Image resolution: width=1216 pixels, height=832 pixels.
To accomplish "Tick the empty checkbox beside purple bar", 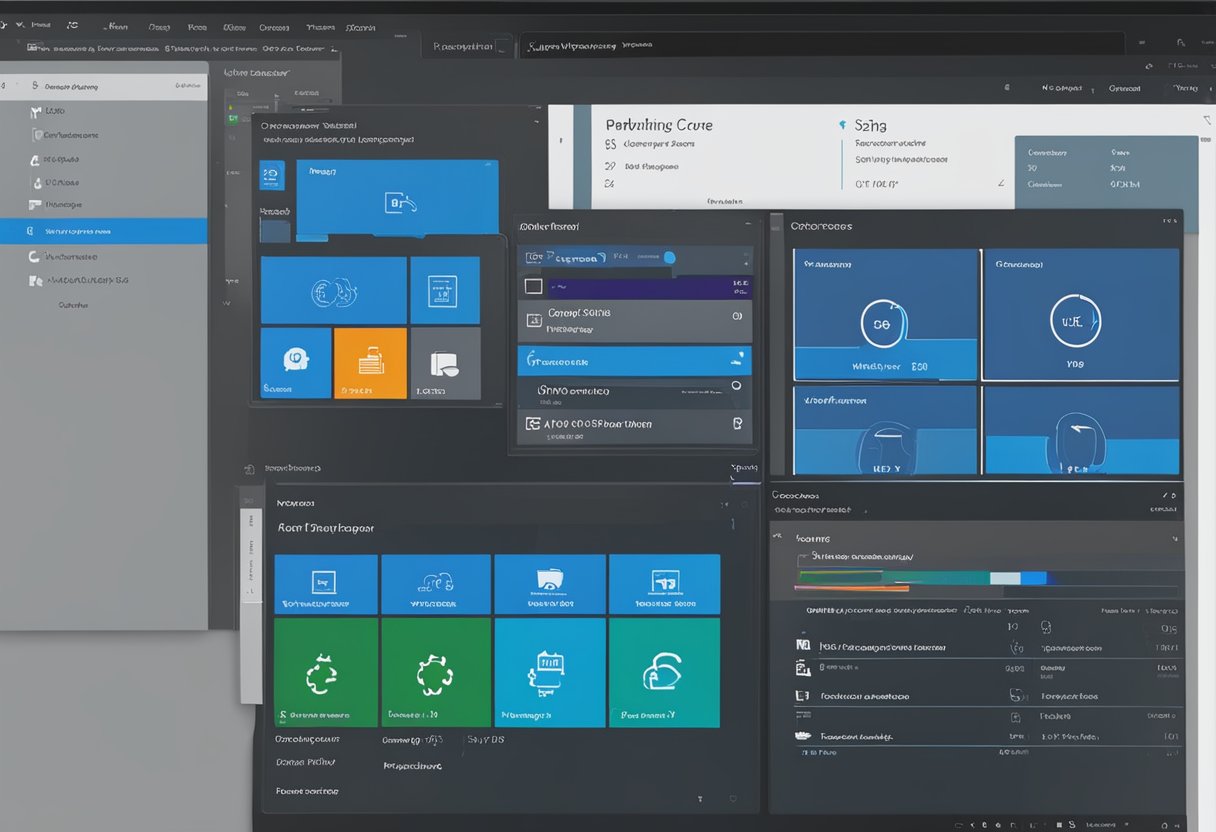I will coord(534,287).
